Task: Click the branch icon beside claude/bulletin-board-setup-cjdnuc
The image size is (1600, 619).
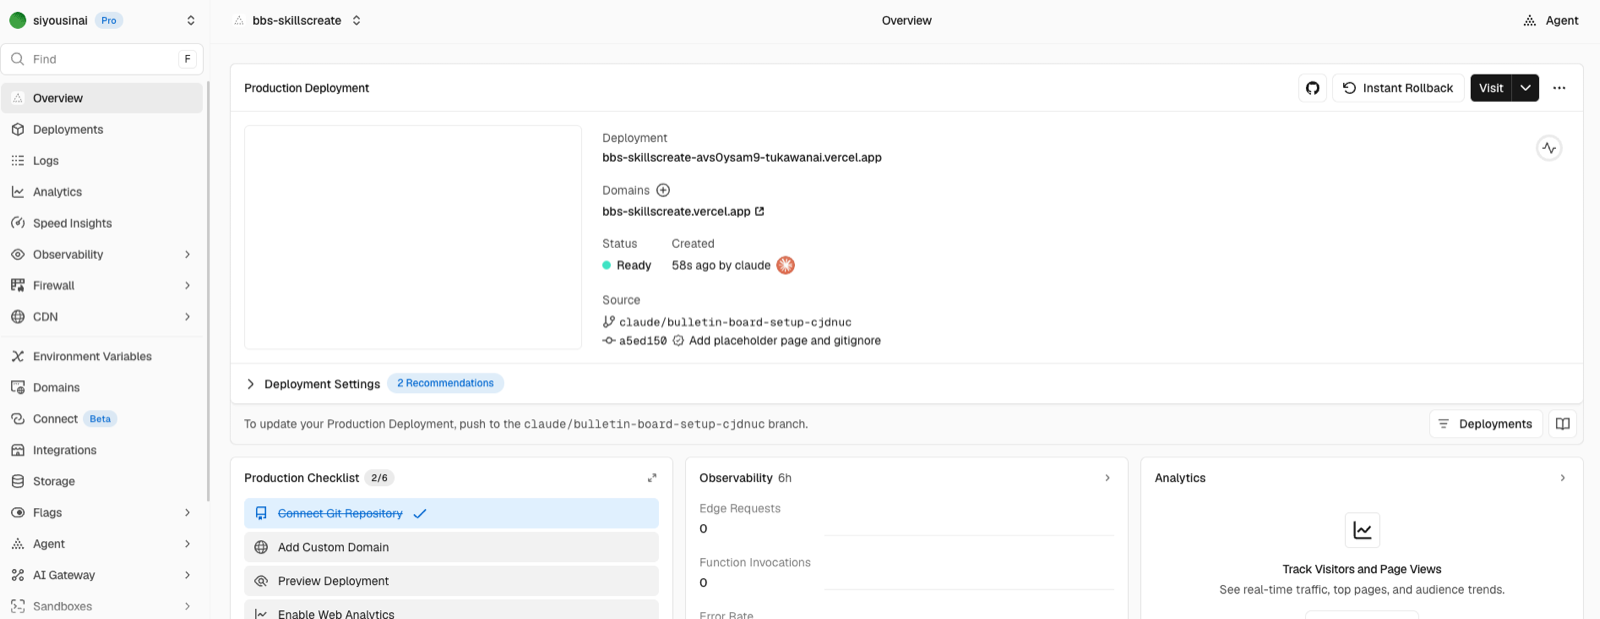Action: [609, 322]
